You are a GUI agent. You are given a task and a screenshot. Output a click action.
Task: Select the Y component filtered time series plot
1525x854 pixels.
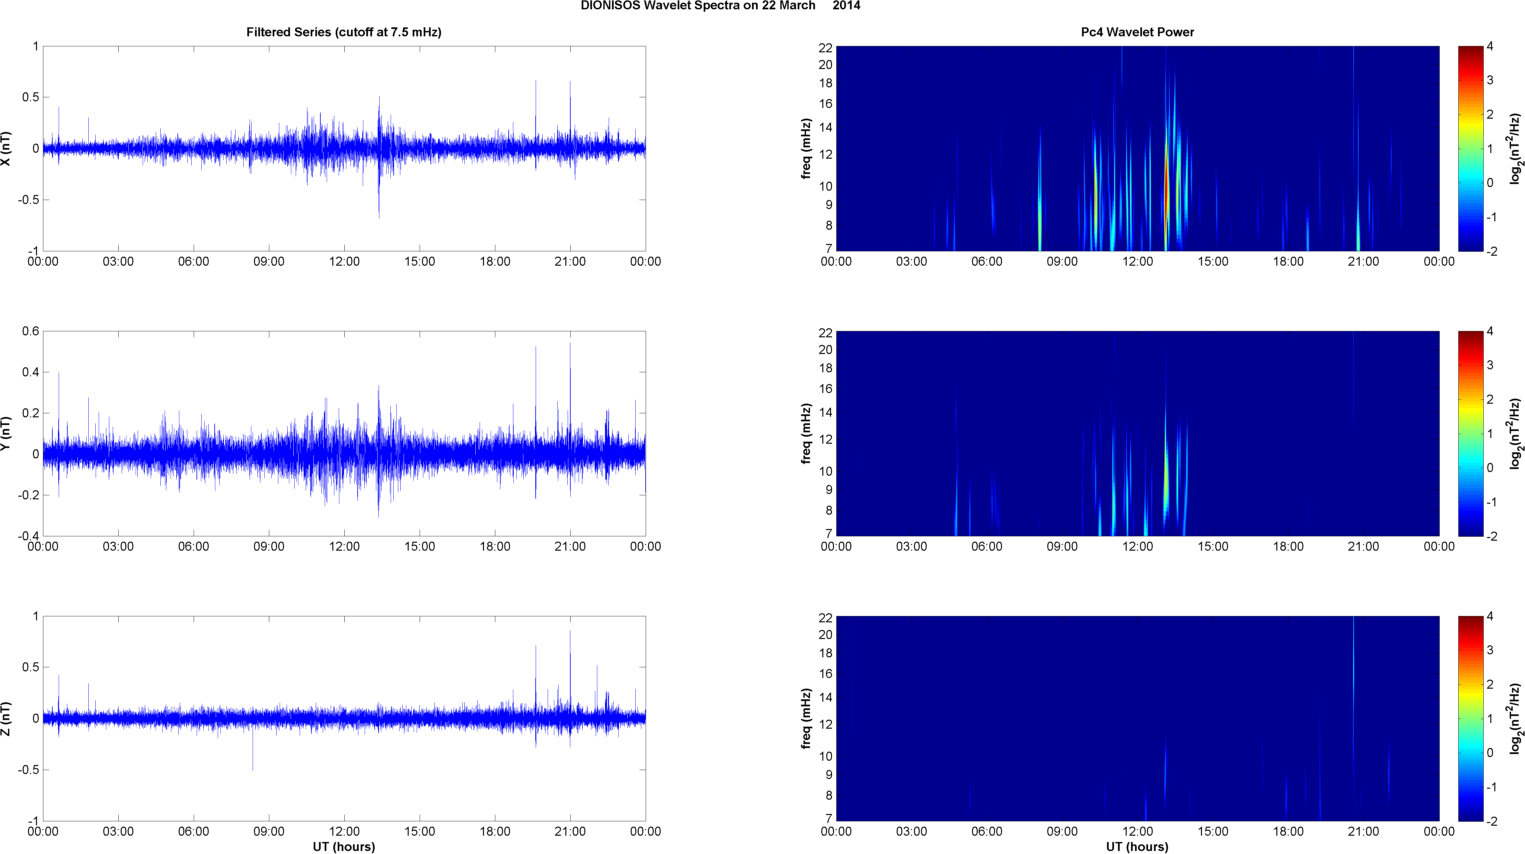(x=344, y=433)
